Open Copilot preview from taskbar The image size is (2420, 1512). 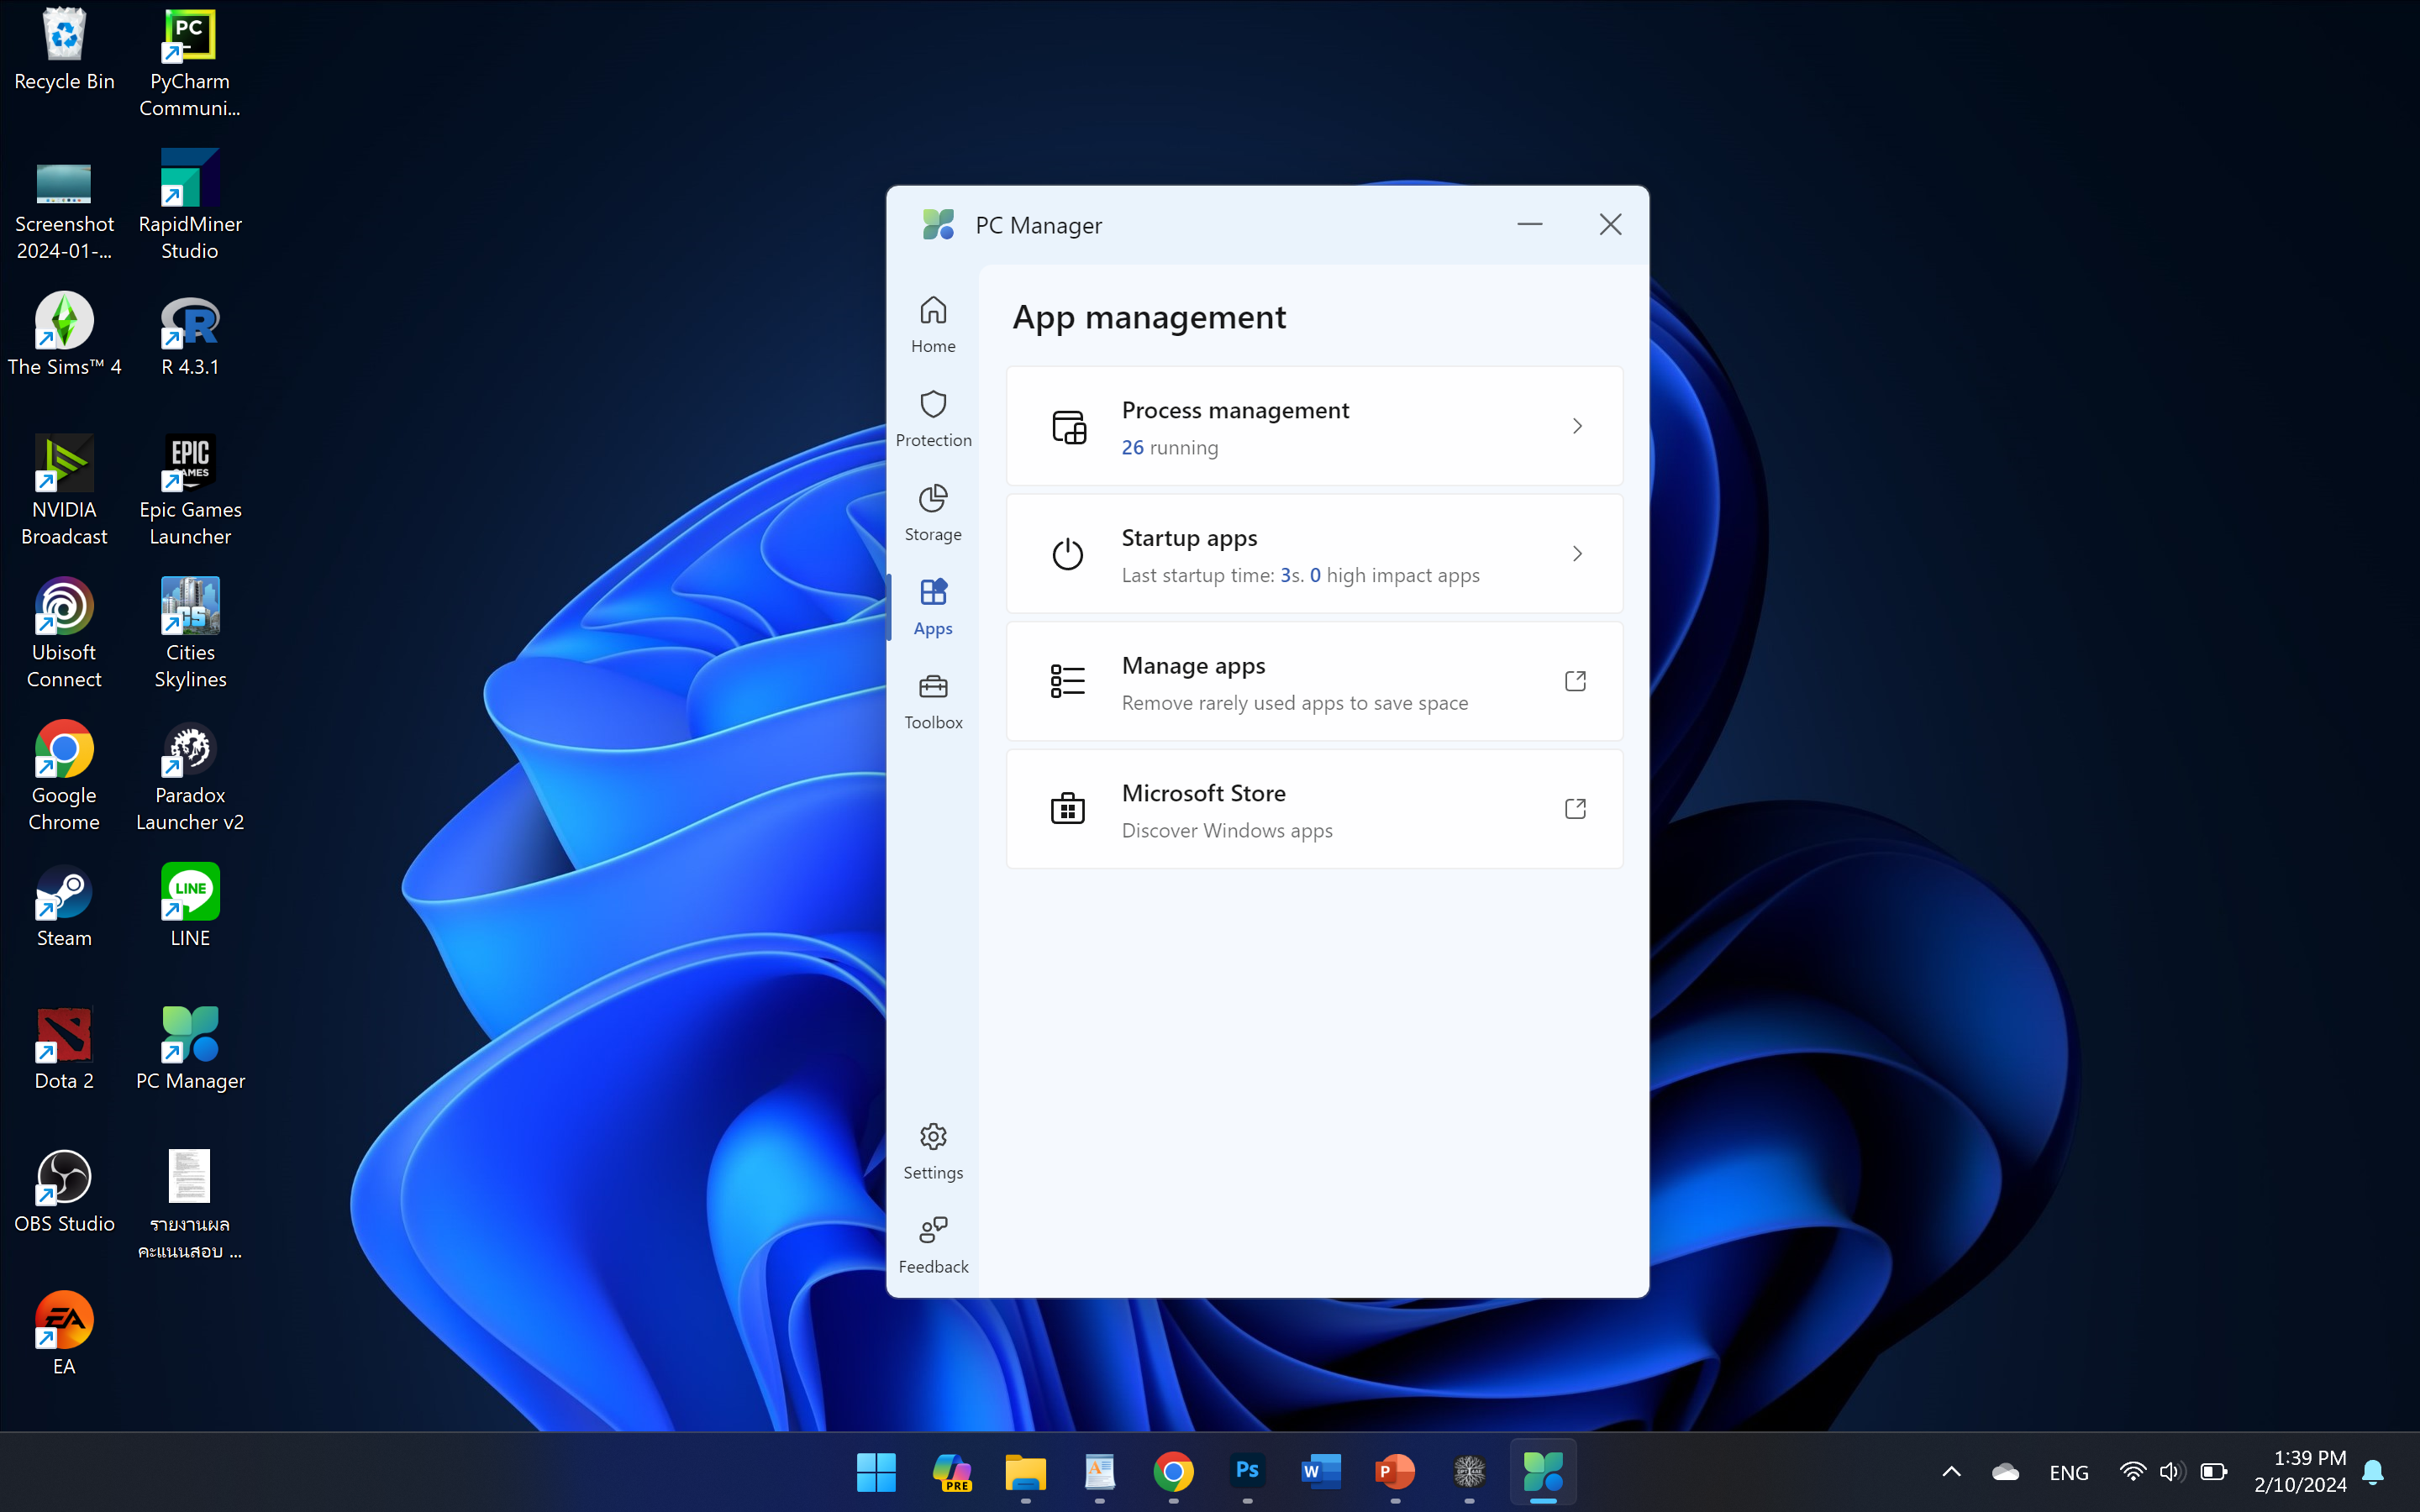point(951,1472)
